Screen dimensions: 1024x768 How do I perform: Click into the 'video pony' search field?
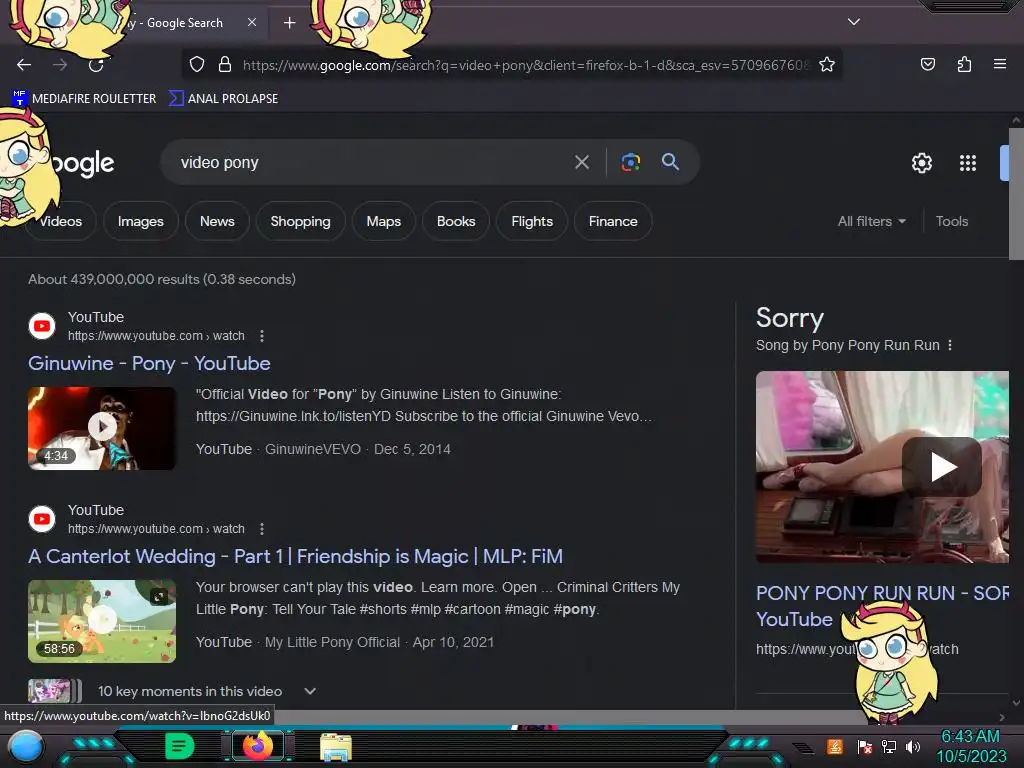(366, 162)
